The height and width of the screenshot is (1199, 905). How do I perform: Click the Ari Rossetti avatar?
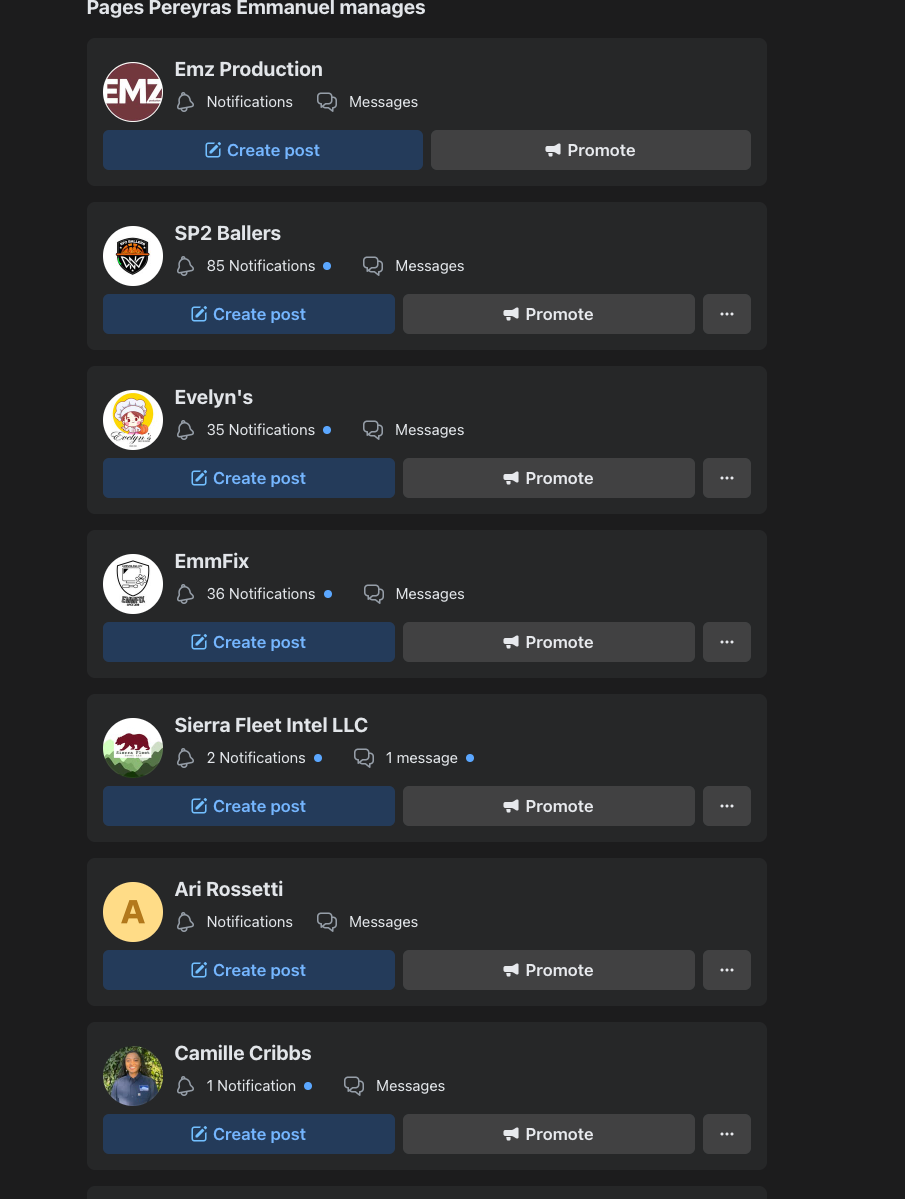(x=133, y=912)
